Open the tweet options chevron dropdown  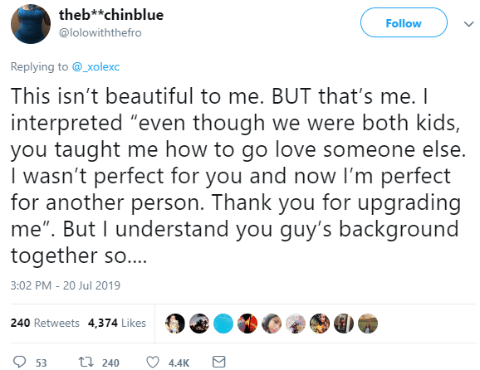(469, 24)
